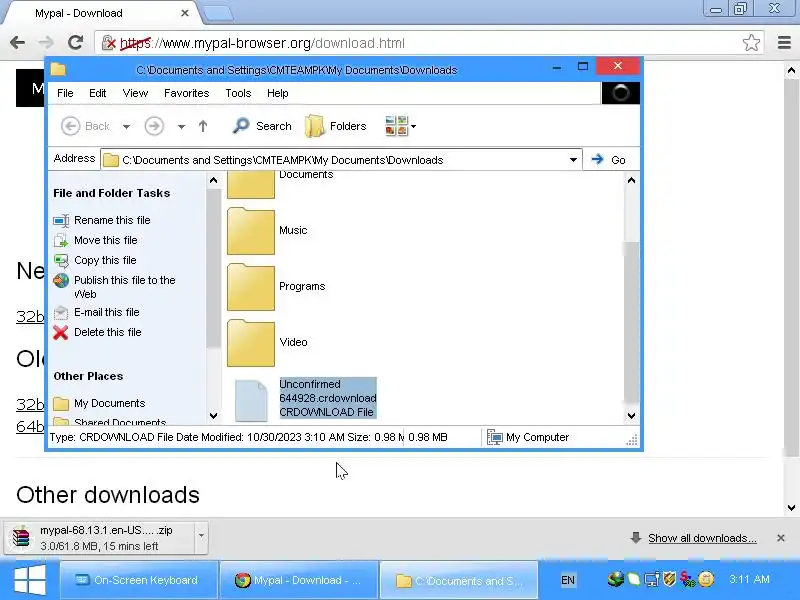
Task: Toggle the Folders pane in Explorer
Action: (x=336, y=126)
